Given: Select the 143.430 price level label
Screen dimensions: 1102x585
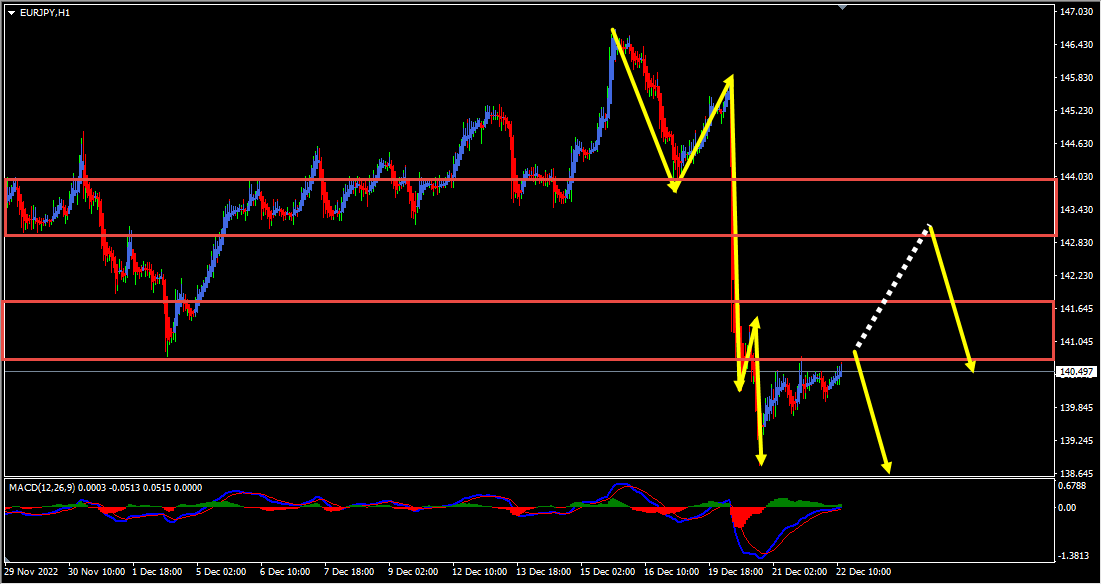Looking at the screenshot, I should (x=1075, y=210).
